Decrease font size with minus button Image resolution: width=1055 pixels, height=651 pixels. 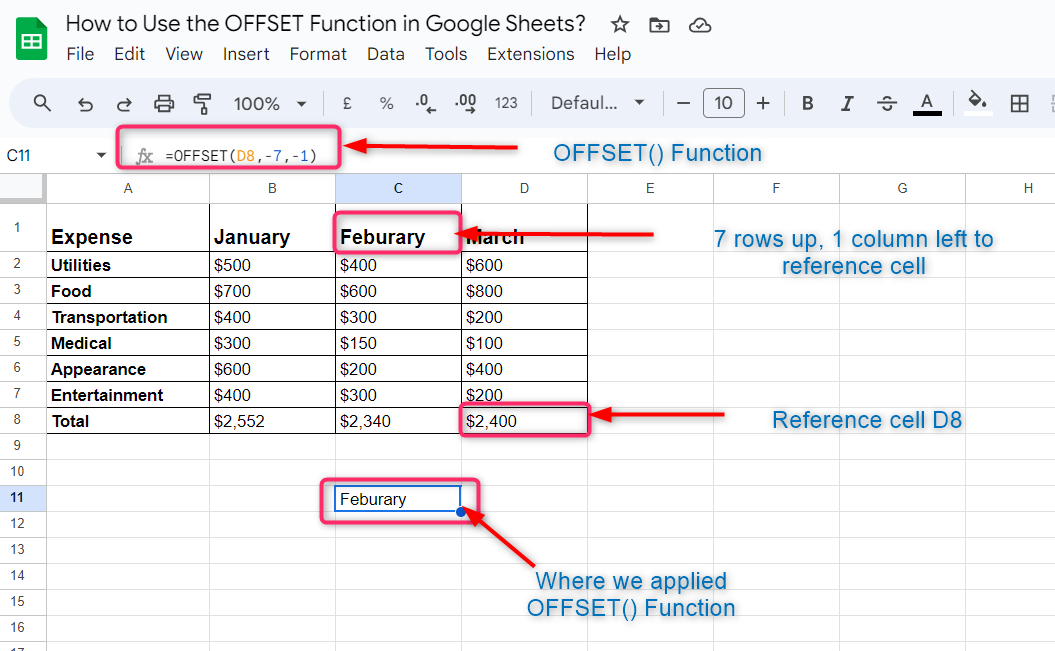tap(684, 103)
